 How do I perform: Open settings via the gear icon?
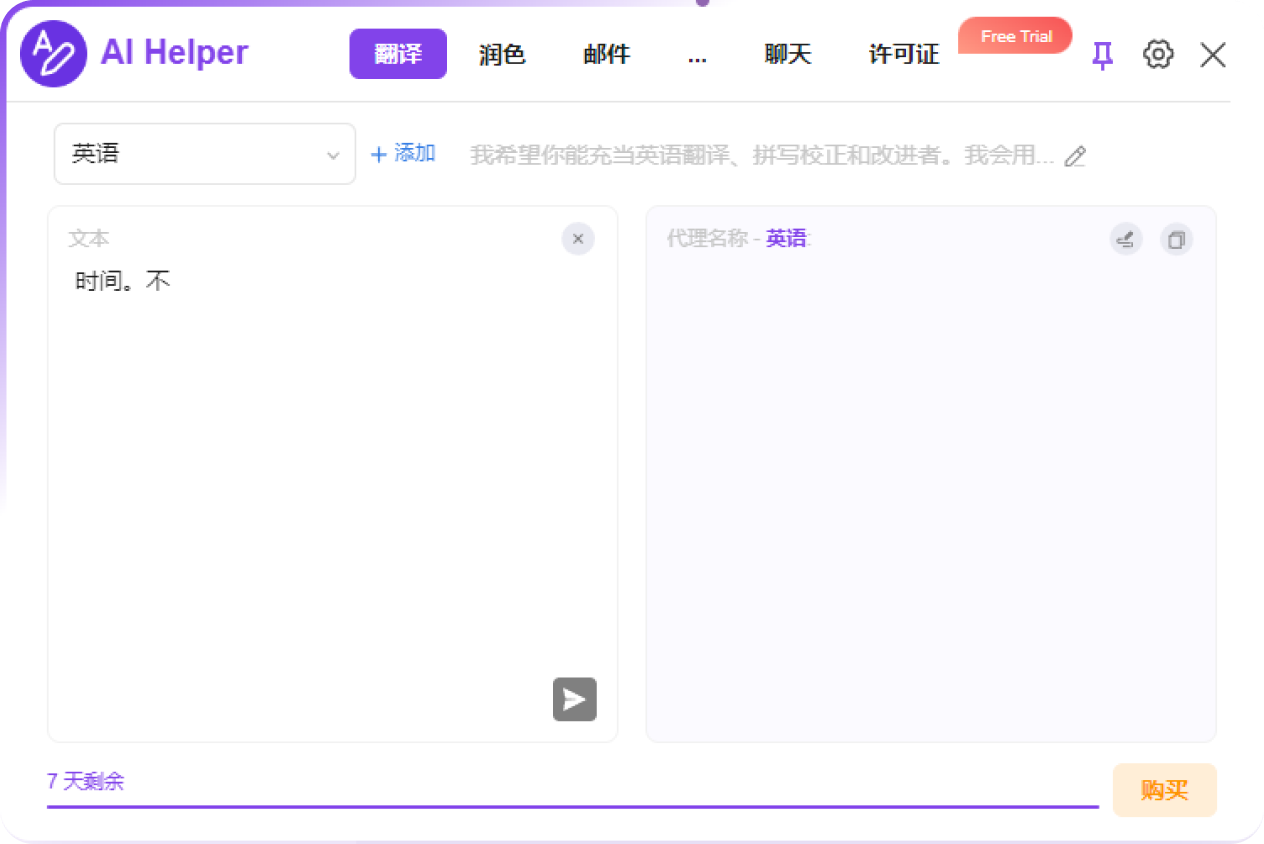pyautogui.click(x=1157, y=54)
